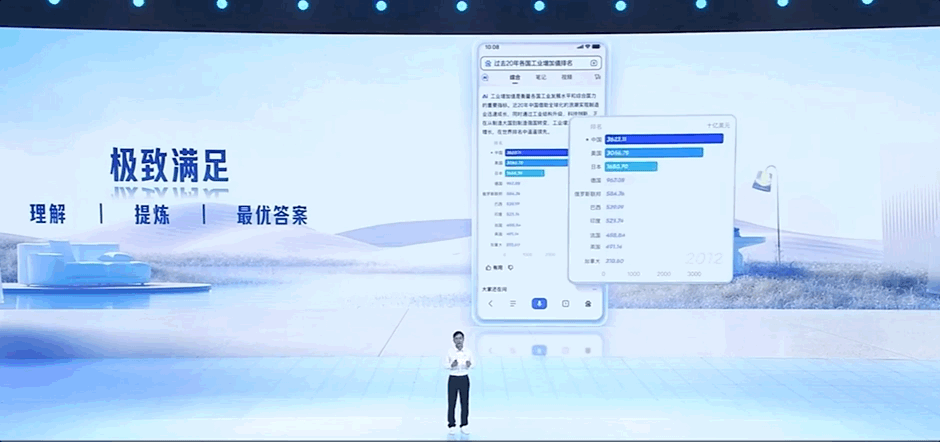Viewport: 940px width, 442px height.
Task: Click the 排名 header in enlarged chart card
Action: pyautogui.click(x=596, y=127)
